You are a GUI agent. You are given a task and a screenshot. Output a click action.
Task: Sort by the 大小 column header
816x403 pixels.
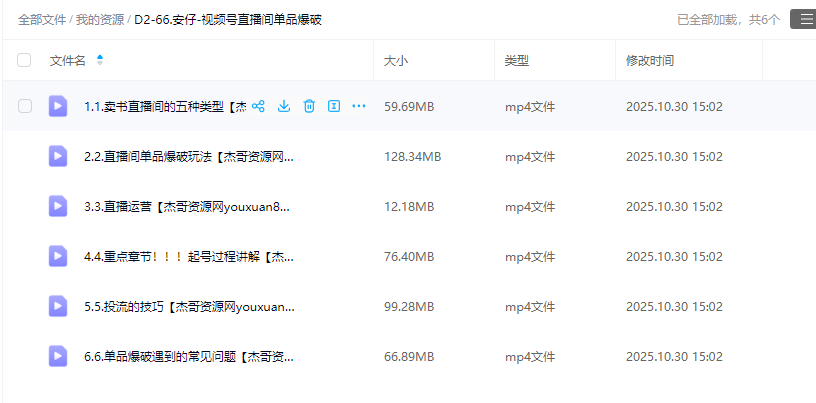tap(396, 61)
